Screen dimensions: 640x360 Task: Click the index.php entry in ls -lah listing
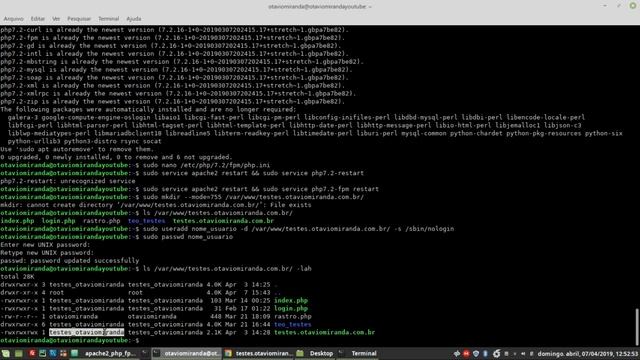click(291, 301)
